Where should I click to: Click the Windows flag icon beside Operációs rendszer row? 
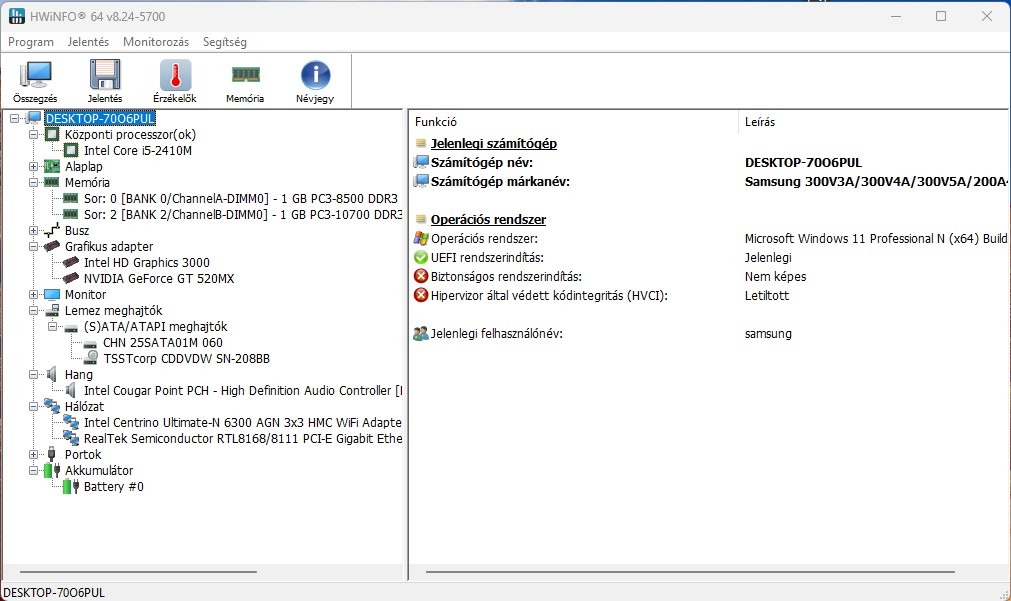click(421, 239)
